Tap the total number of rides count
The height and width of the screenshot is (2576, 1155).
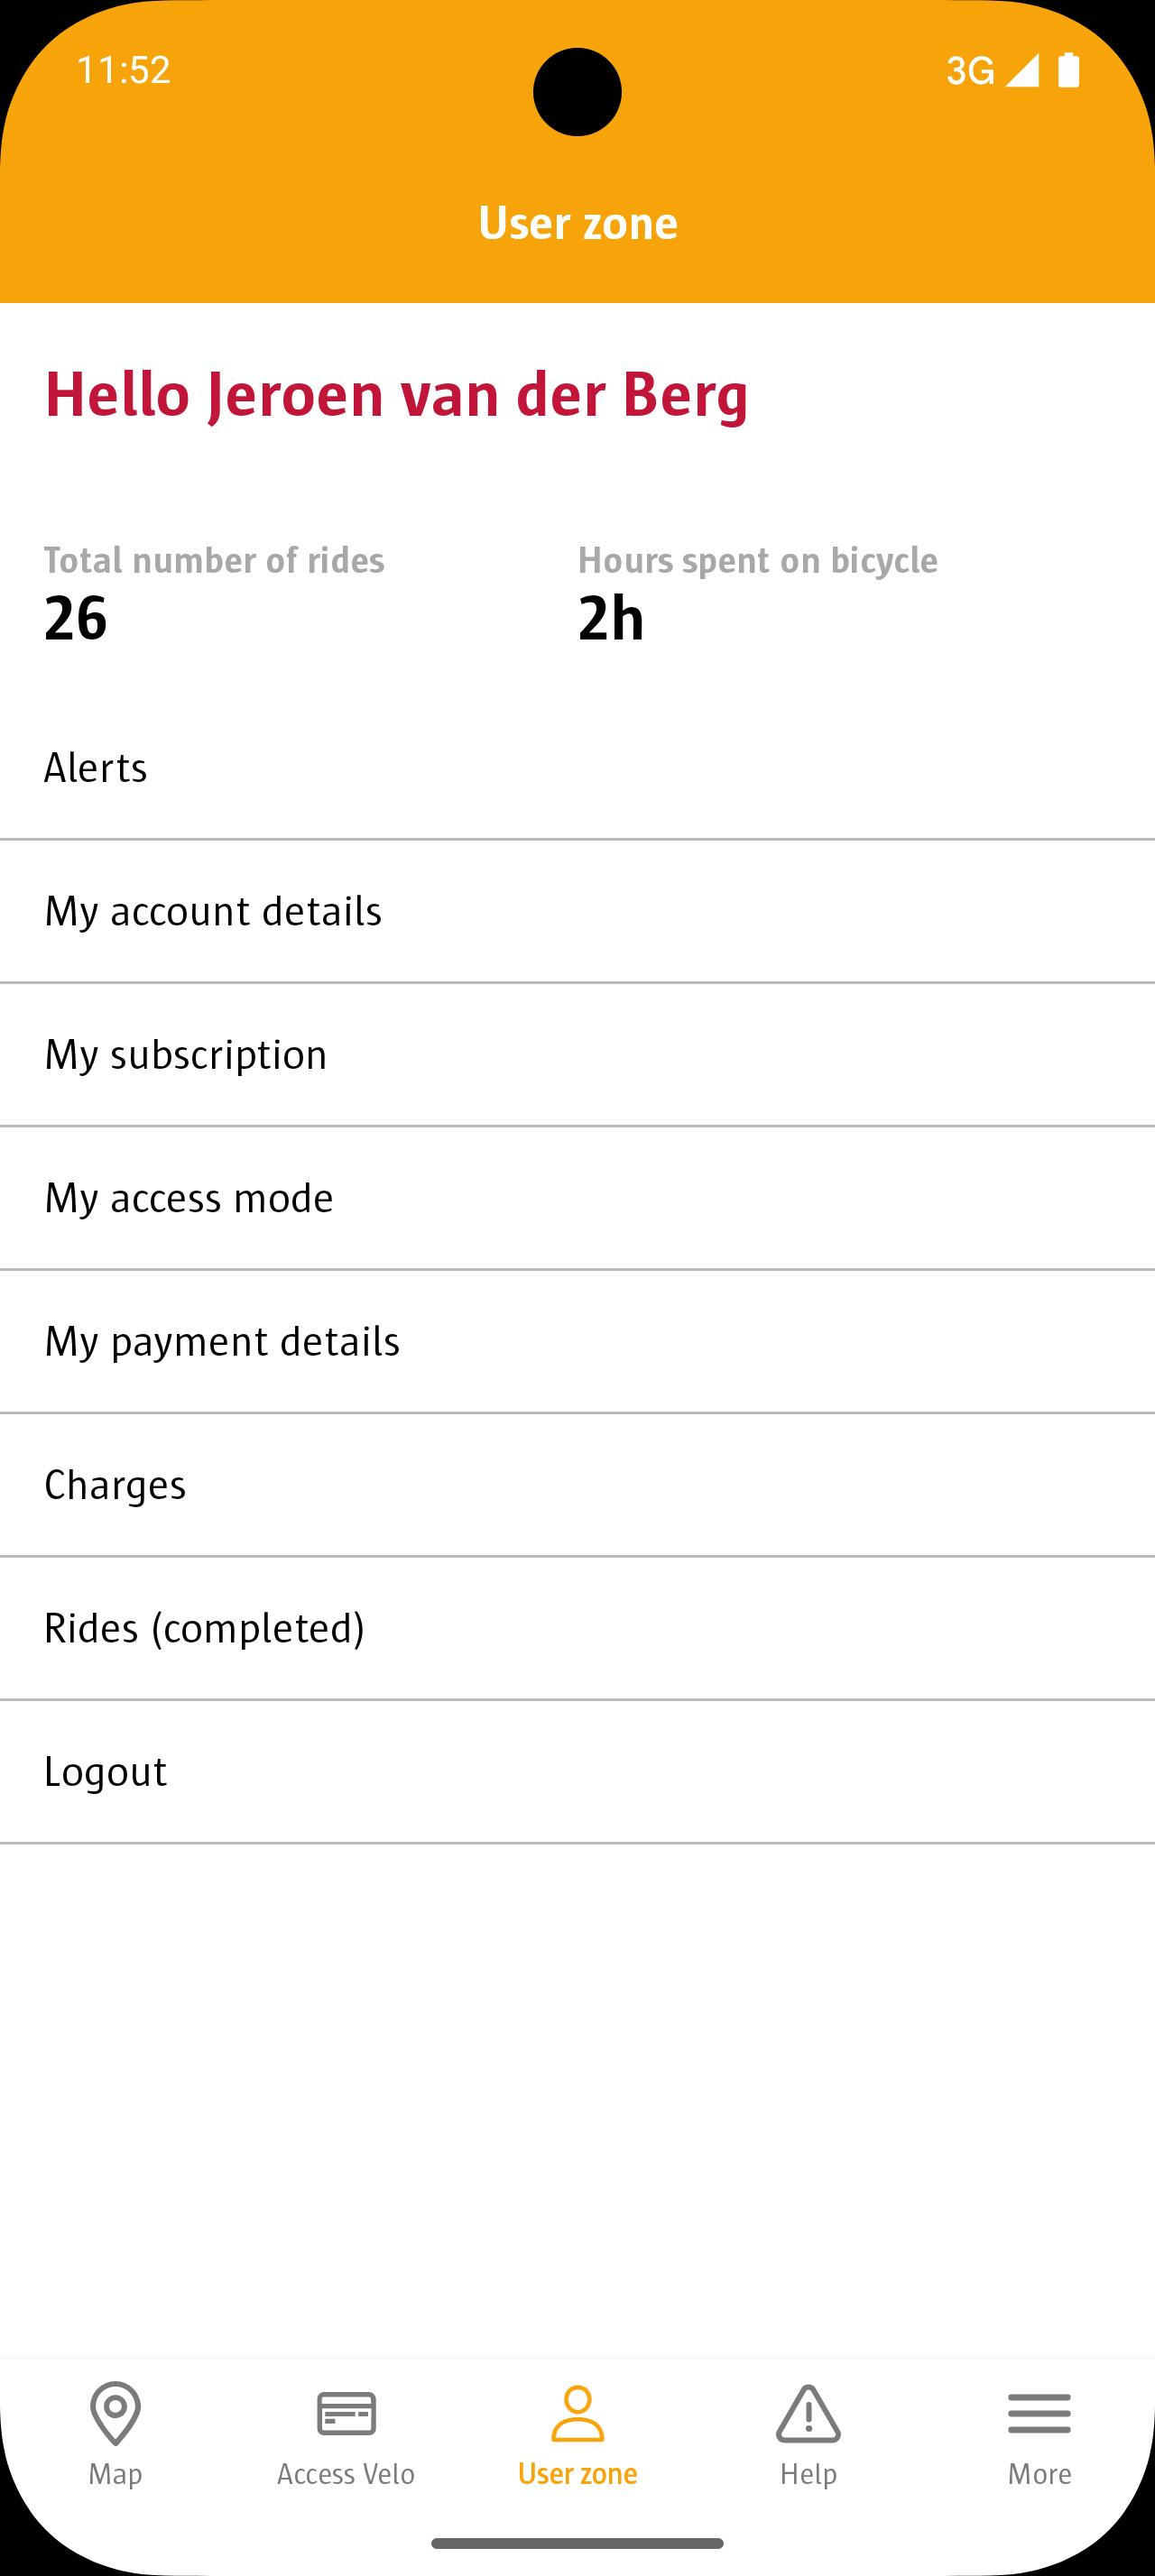click(x=76, y=618)
